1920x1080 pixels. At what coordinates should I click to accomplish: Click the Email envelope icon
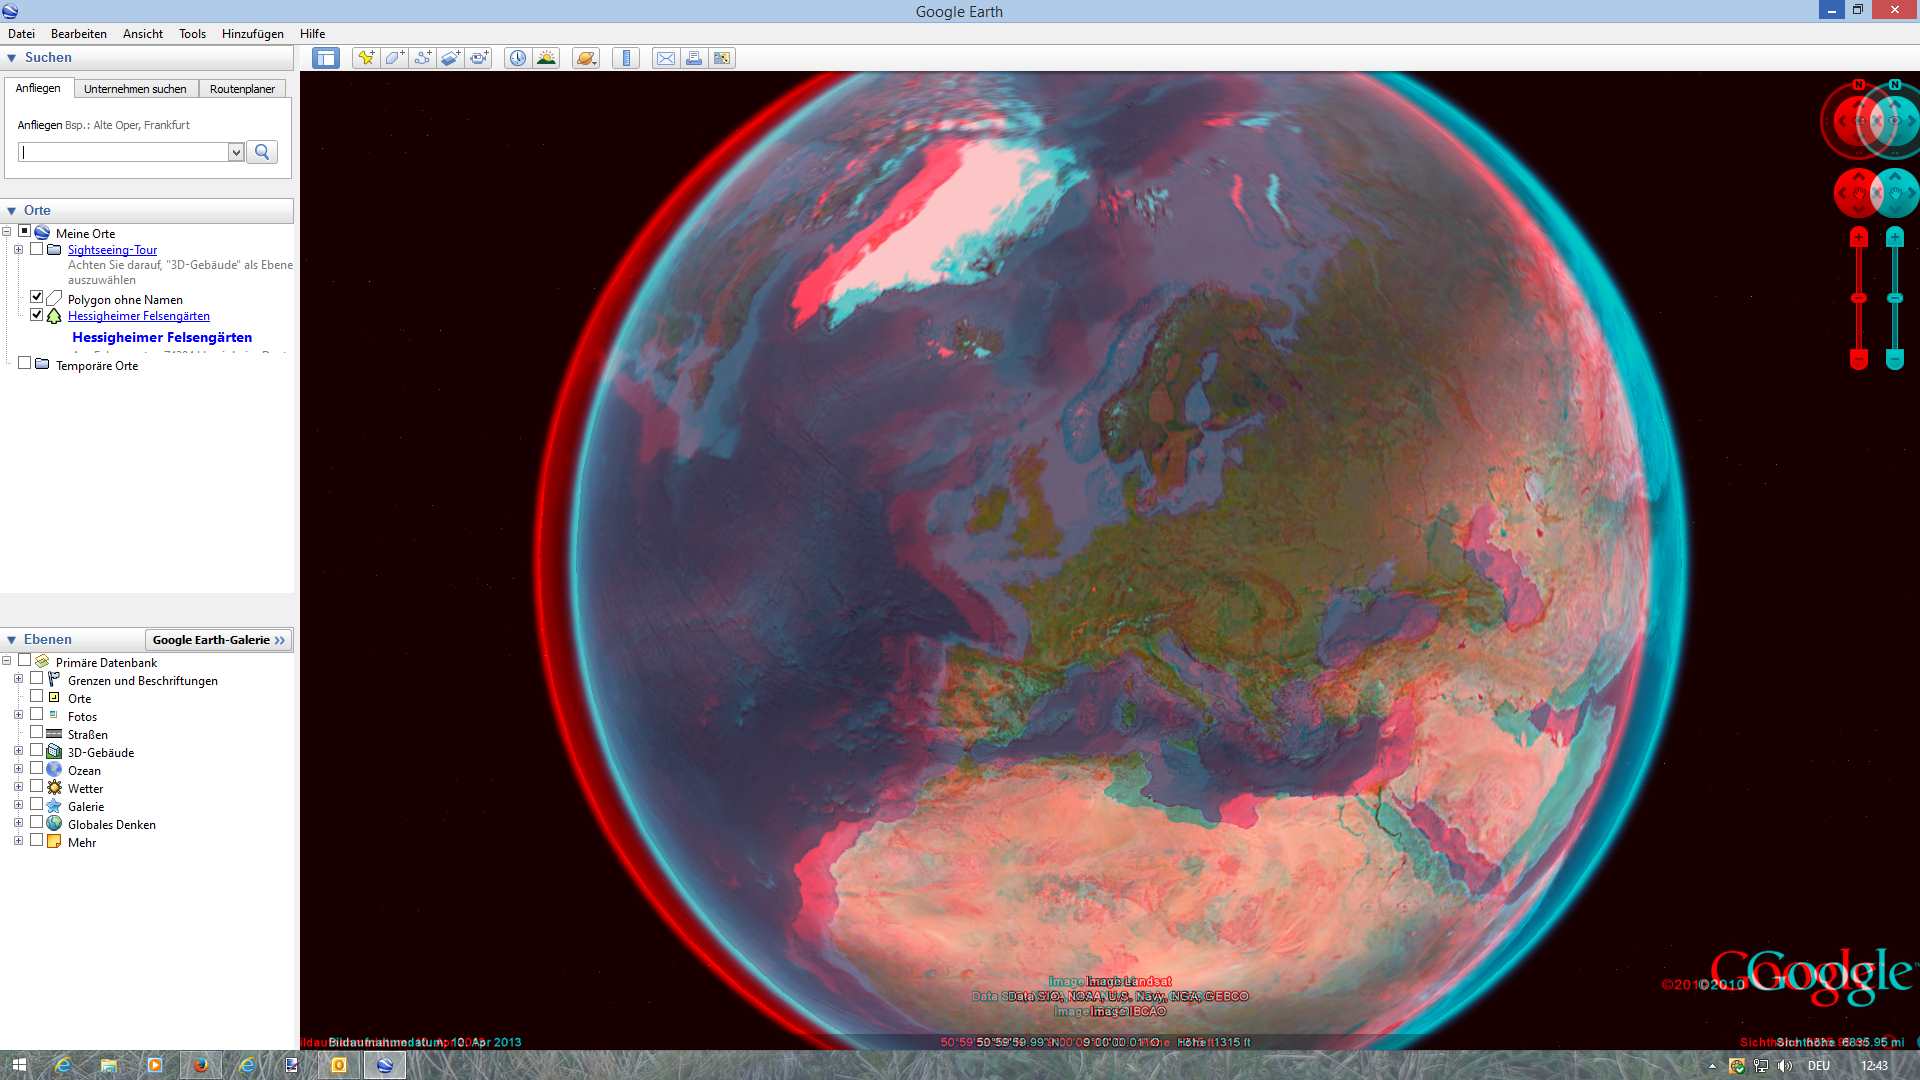665,58
